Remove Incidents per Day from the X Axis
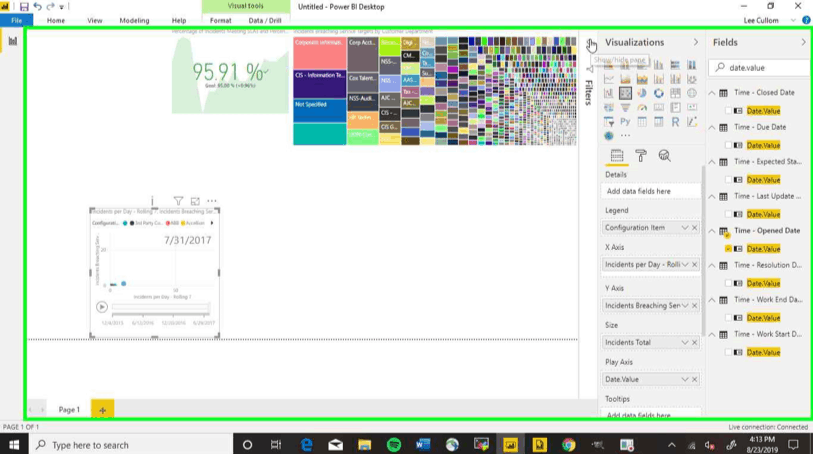This screenshot has height=454, width=815. [694, 265]
